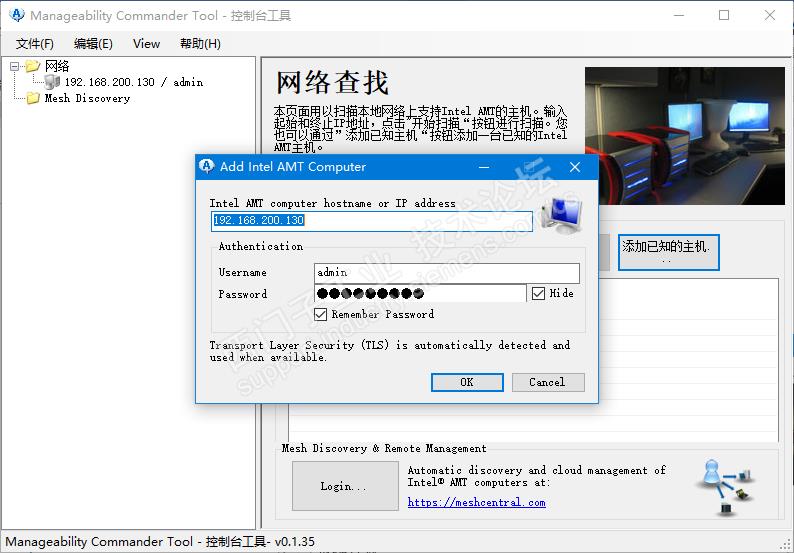794x553 pixels.
Task: Select 192.168.200.130 / admin computer entry
Action: [x=134, y=82]
